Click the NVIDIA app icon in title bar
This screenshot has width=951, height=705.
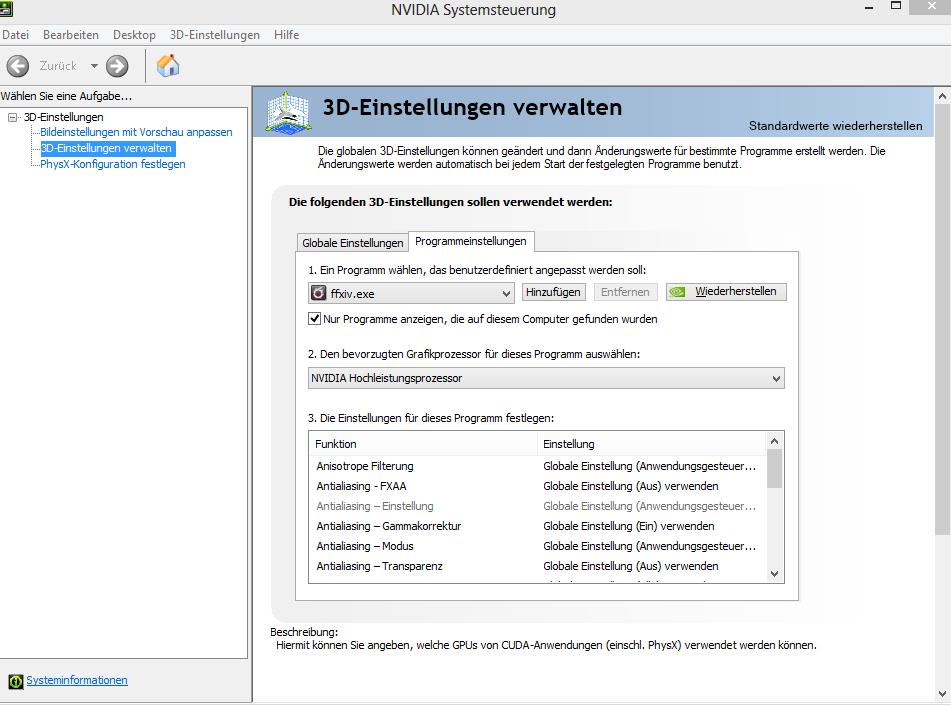tap(6, 8)
